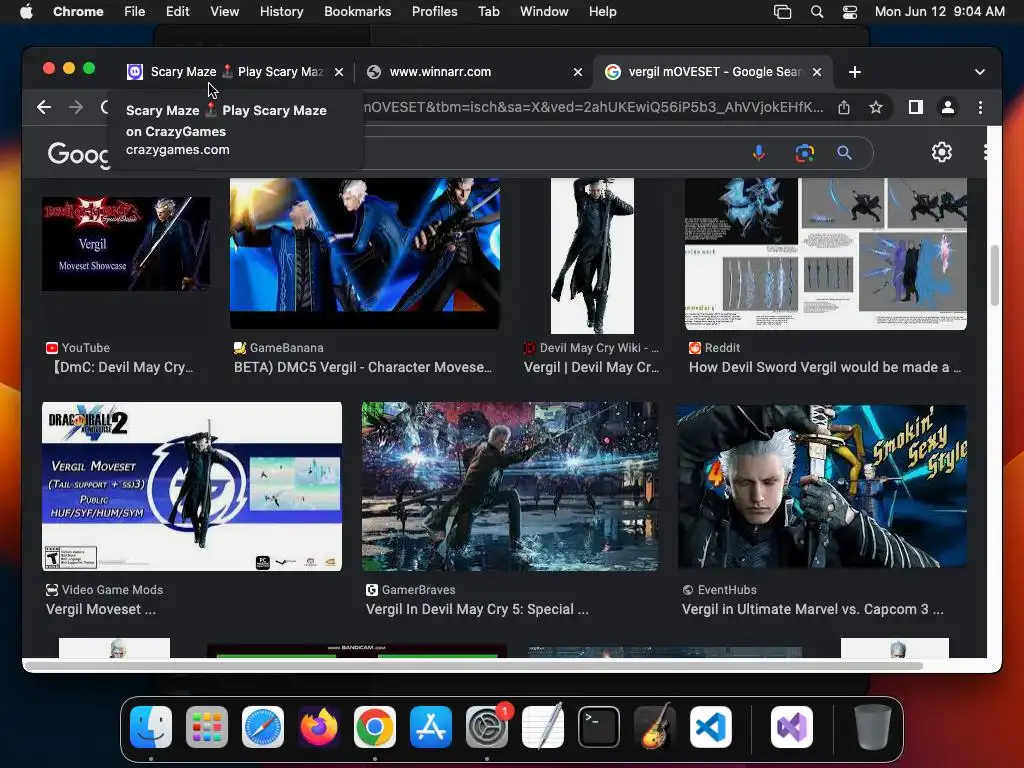Click the blue search magnifier icon
Screen dimensions: 1024x768
coord(844,153)
